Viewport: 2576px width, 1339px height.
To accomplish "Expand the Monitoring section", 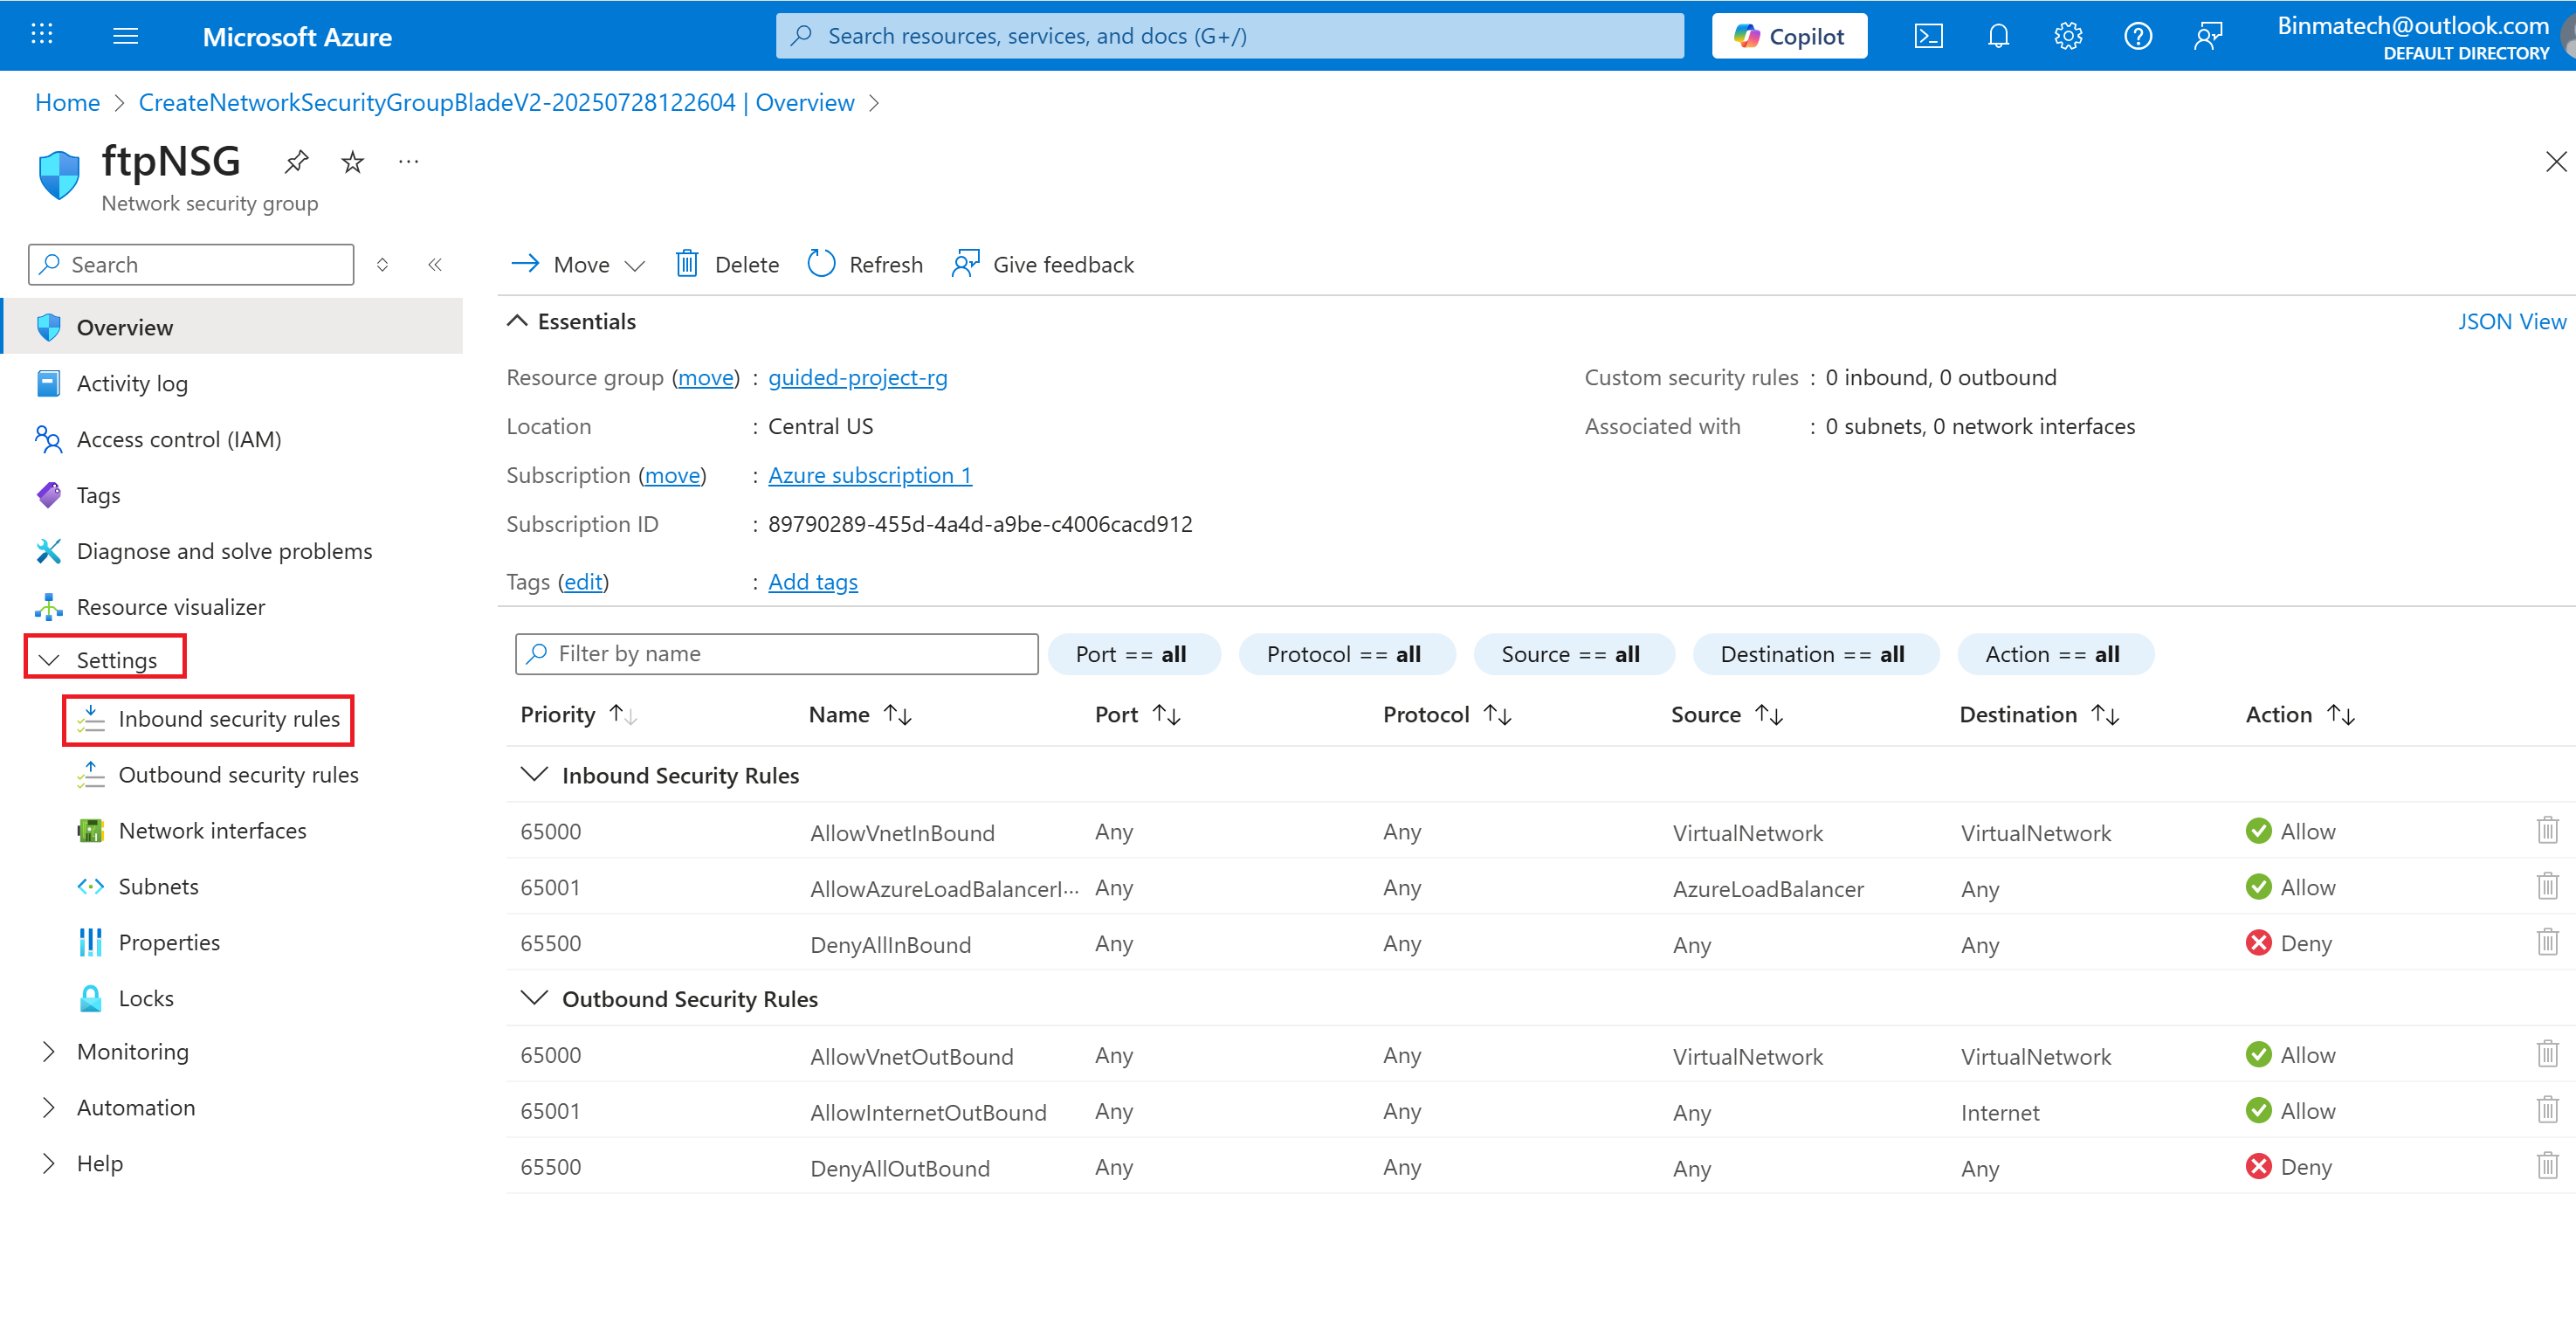I will point(49,1051).
